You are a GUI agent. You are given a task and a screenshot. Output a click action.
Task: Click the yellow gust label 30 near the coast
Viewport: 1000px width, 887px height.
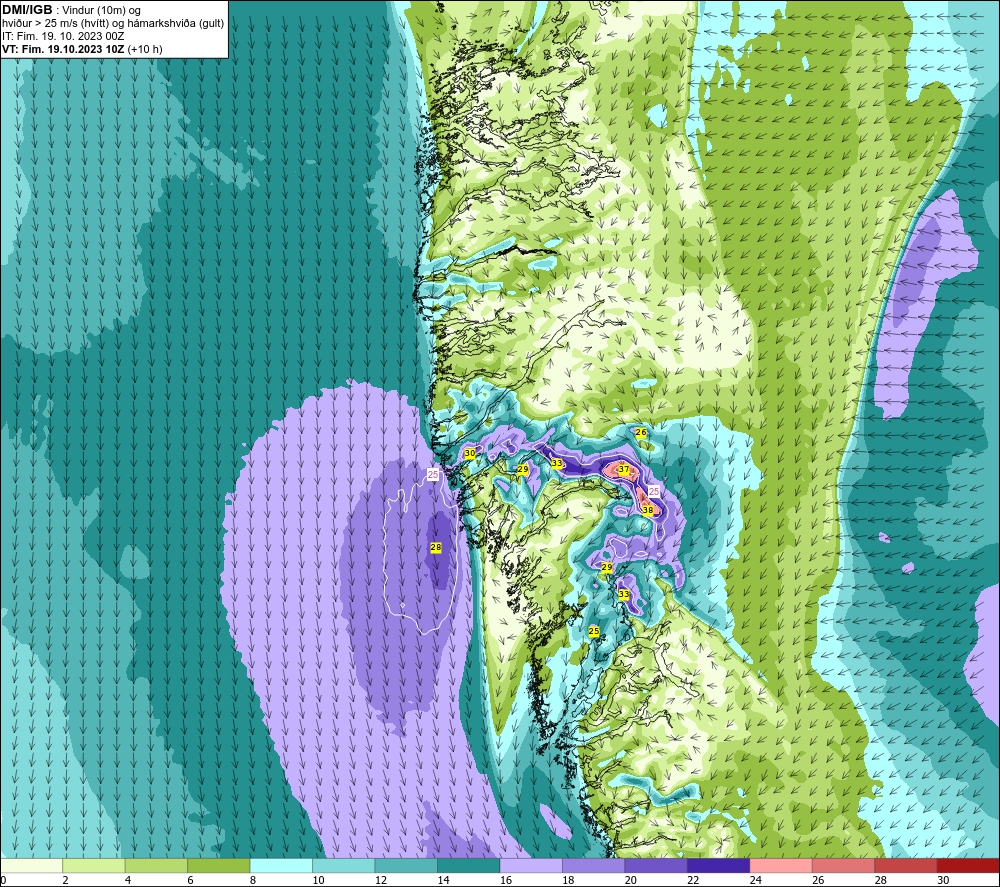tap(469, 453)
